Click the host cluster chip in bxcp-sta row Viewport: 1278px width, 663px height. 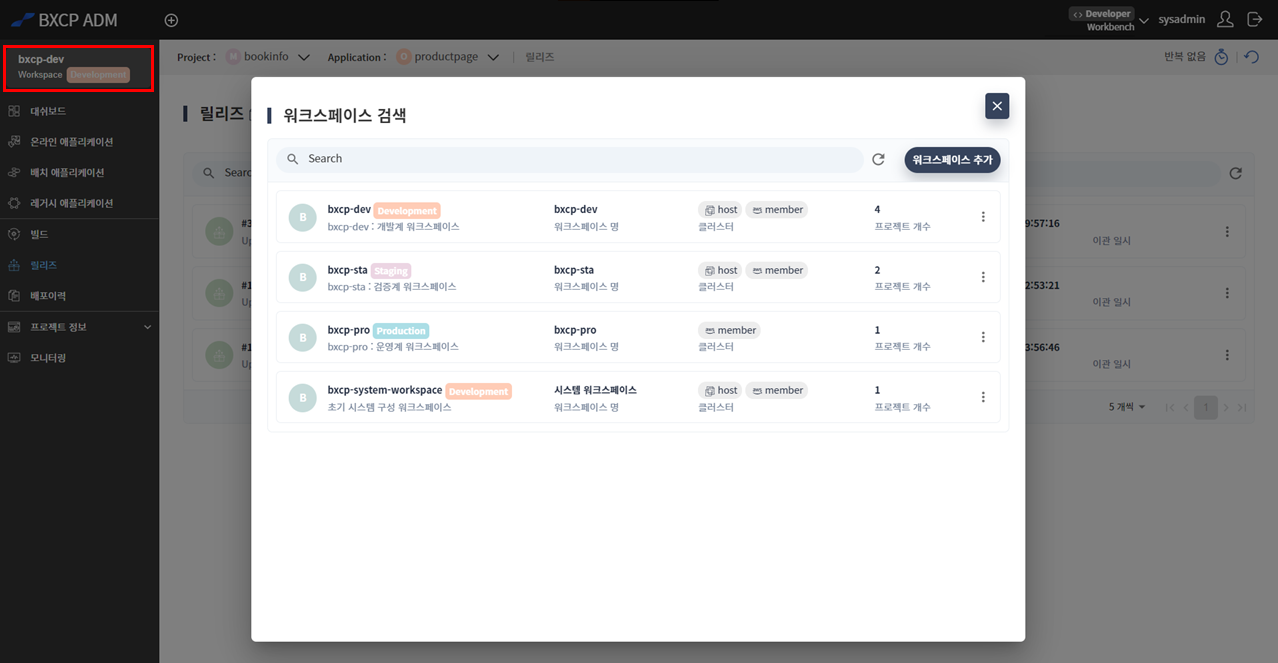720,270
